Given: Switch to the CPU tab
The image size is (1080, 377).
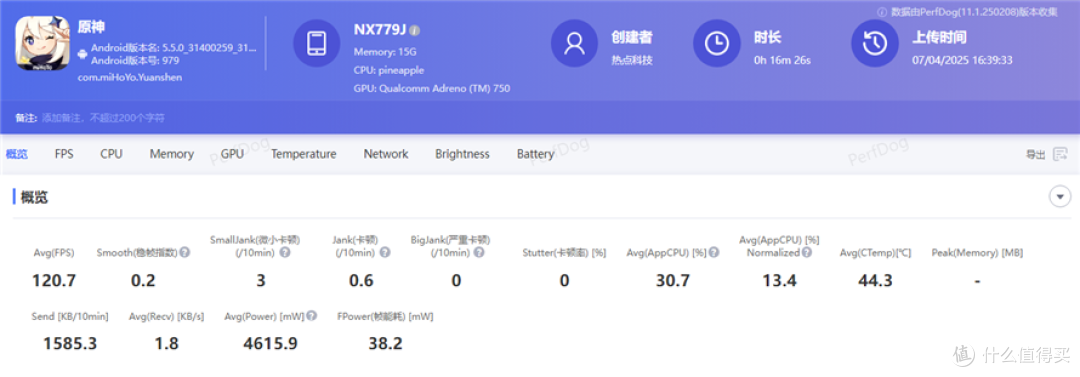Looking at the screenshot, I should tap(111, 154).
